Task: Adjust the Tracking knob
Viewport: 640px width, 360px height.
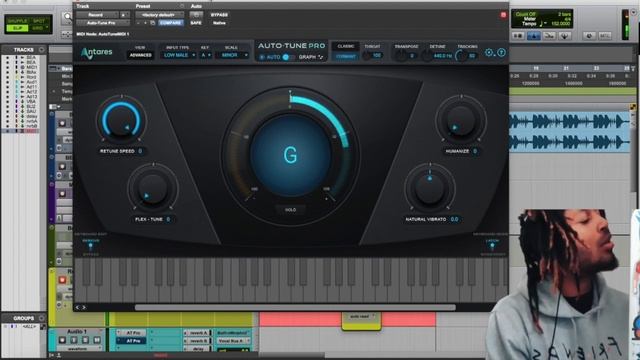Action: (461, 56)
